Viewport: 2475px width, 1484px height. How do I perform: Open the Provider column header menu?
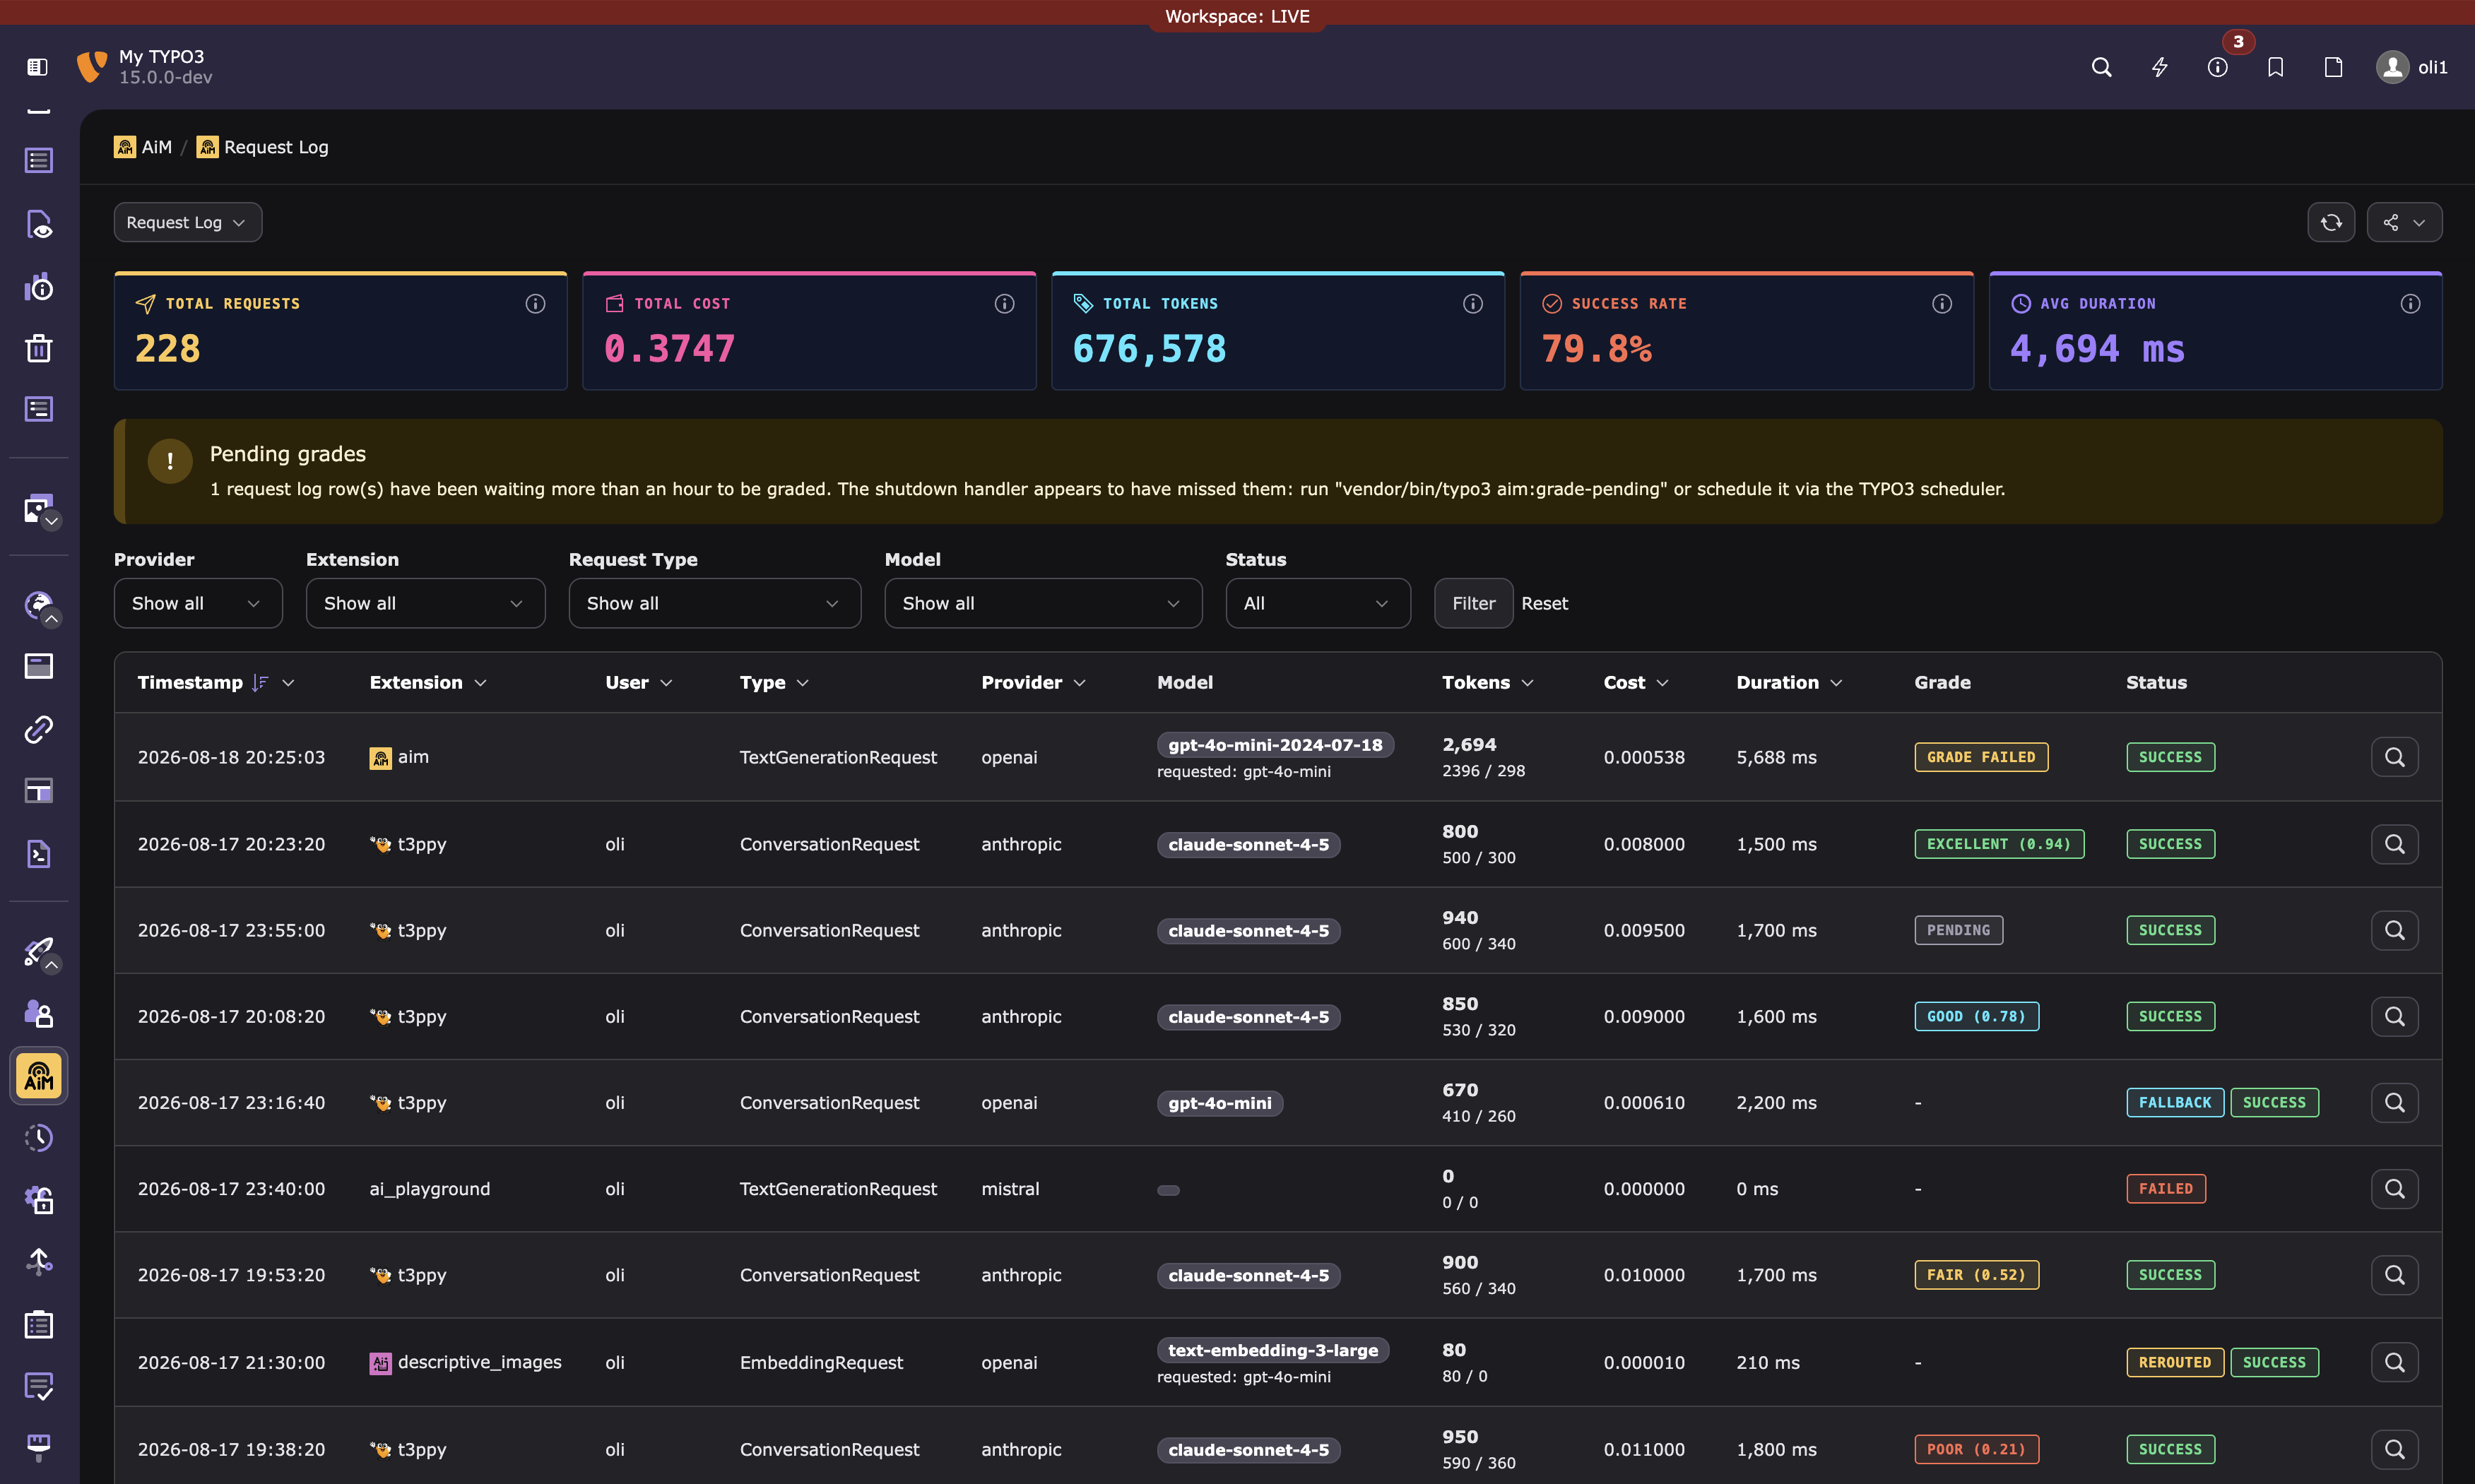click(x=1033, y=682)
